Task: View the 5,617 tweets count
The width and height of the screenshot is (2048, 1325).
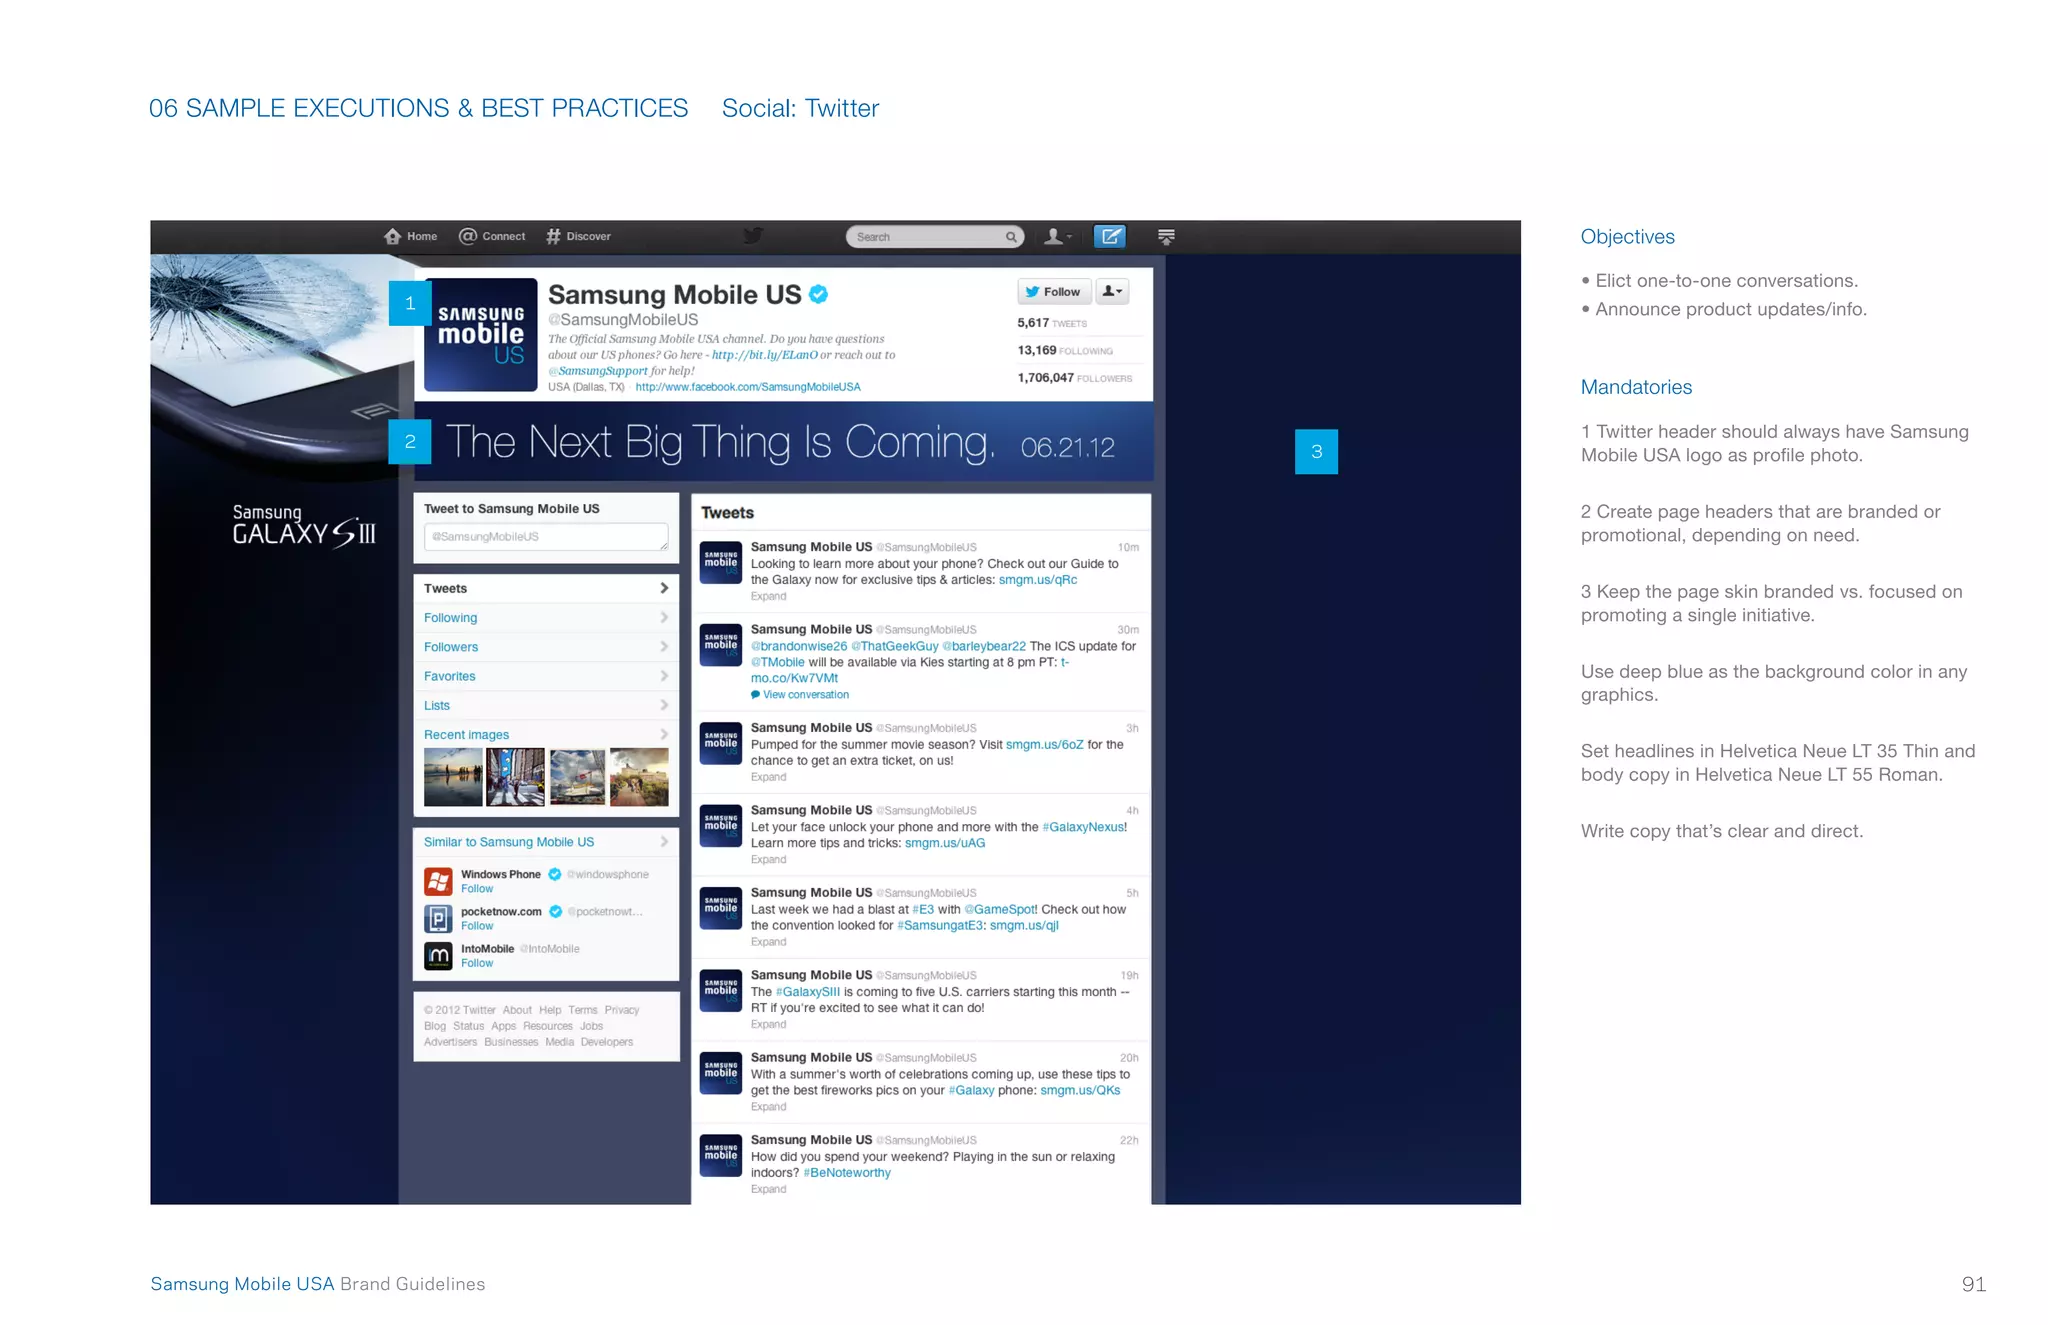Action: pyautogui.click(x=1052, y=323)
